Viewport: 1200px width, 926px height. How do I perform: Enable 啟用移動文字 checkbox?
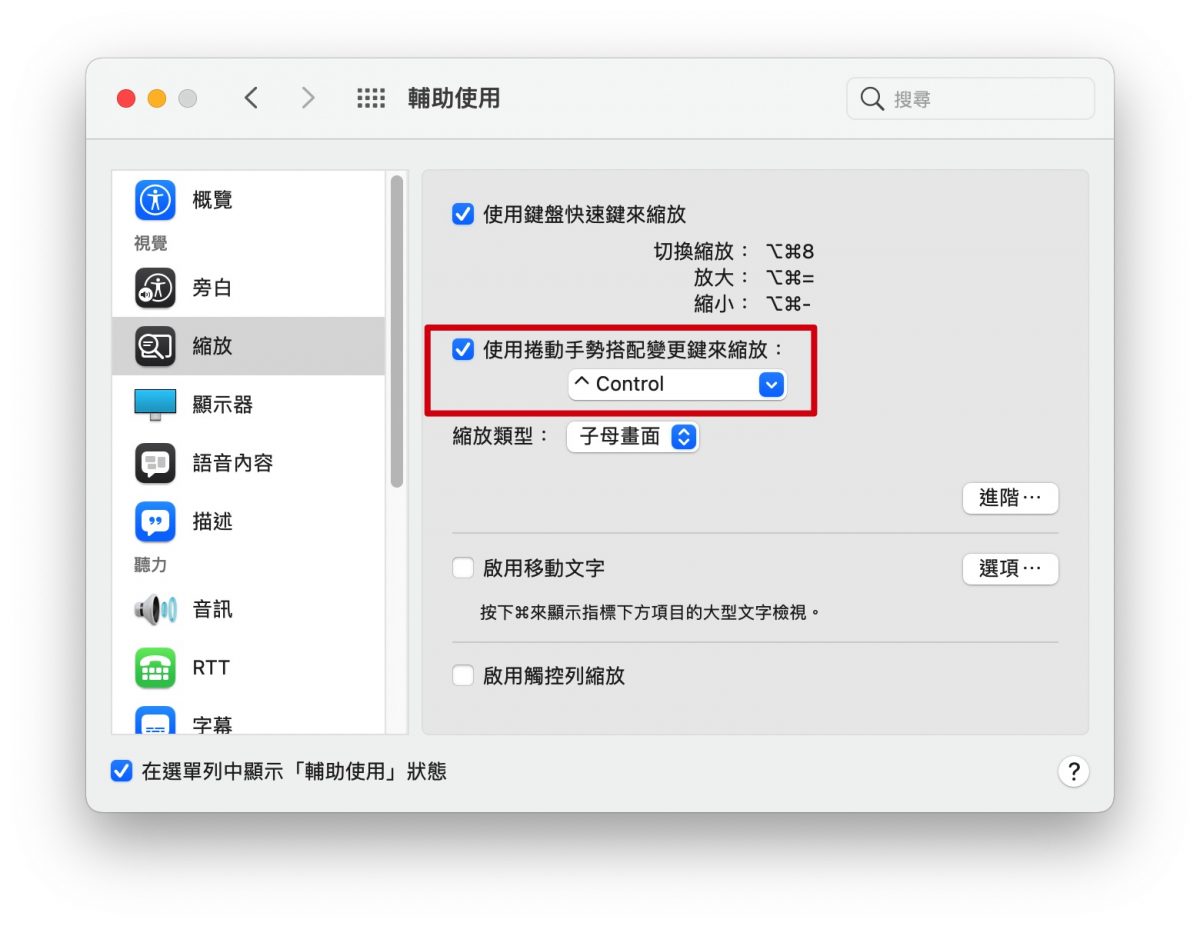pos(463,568)
